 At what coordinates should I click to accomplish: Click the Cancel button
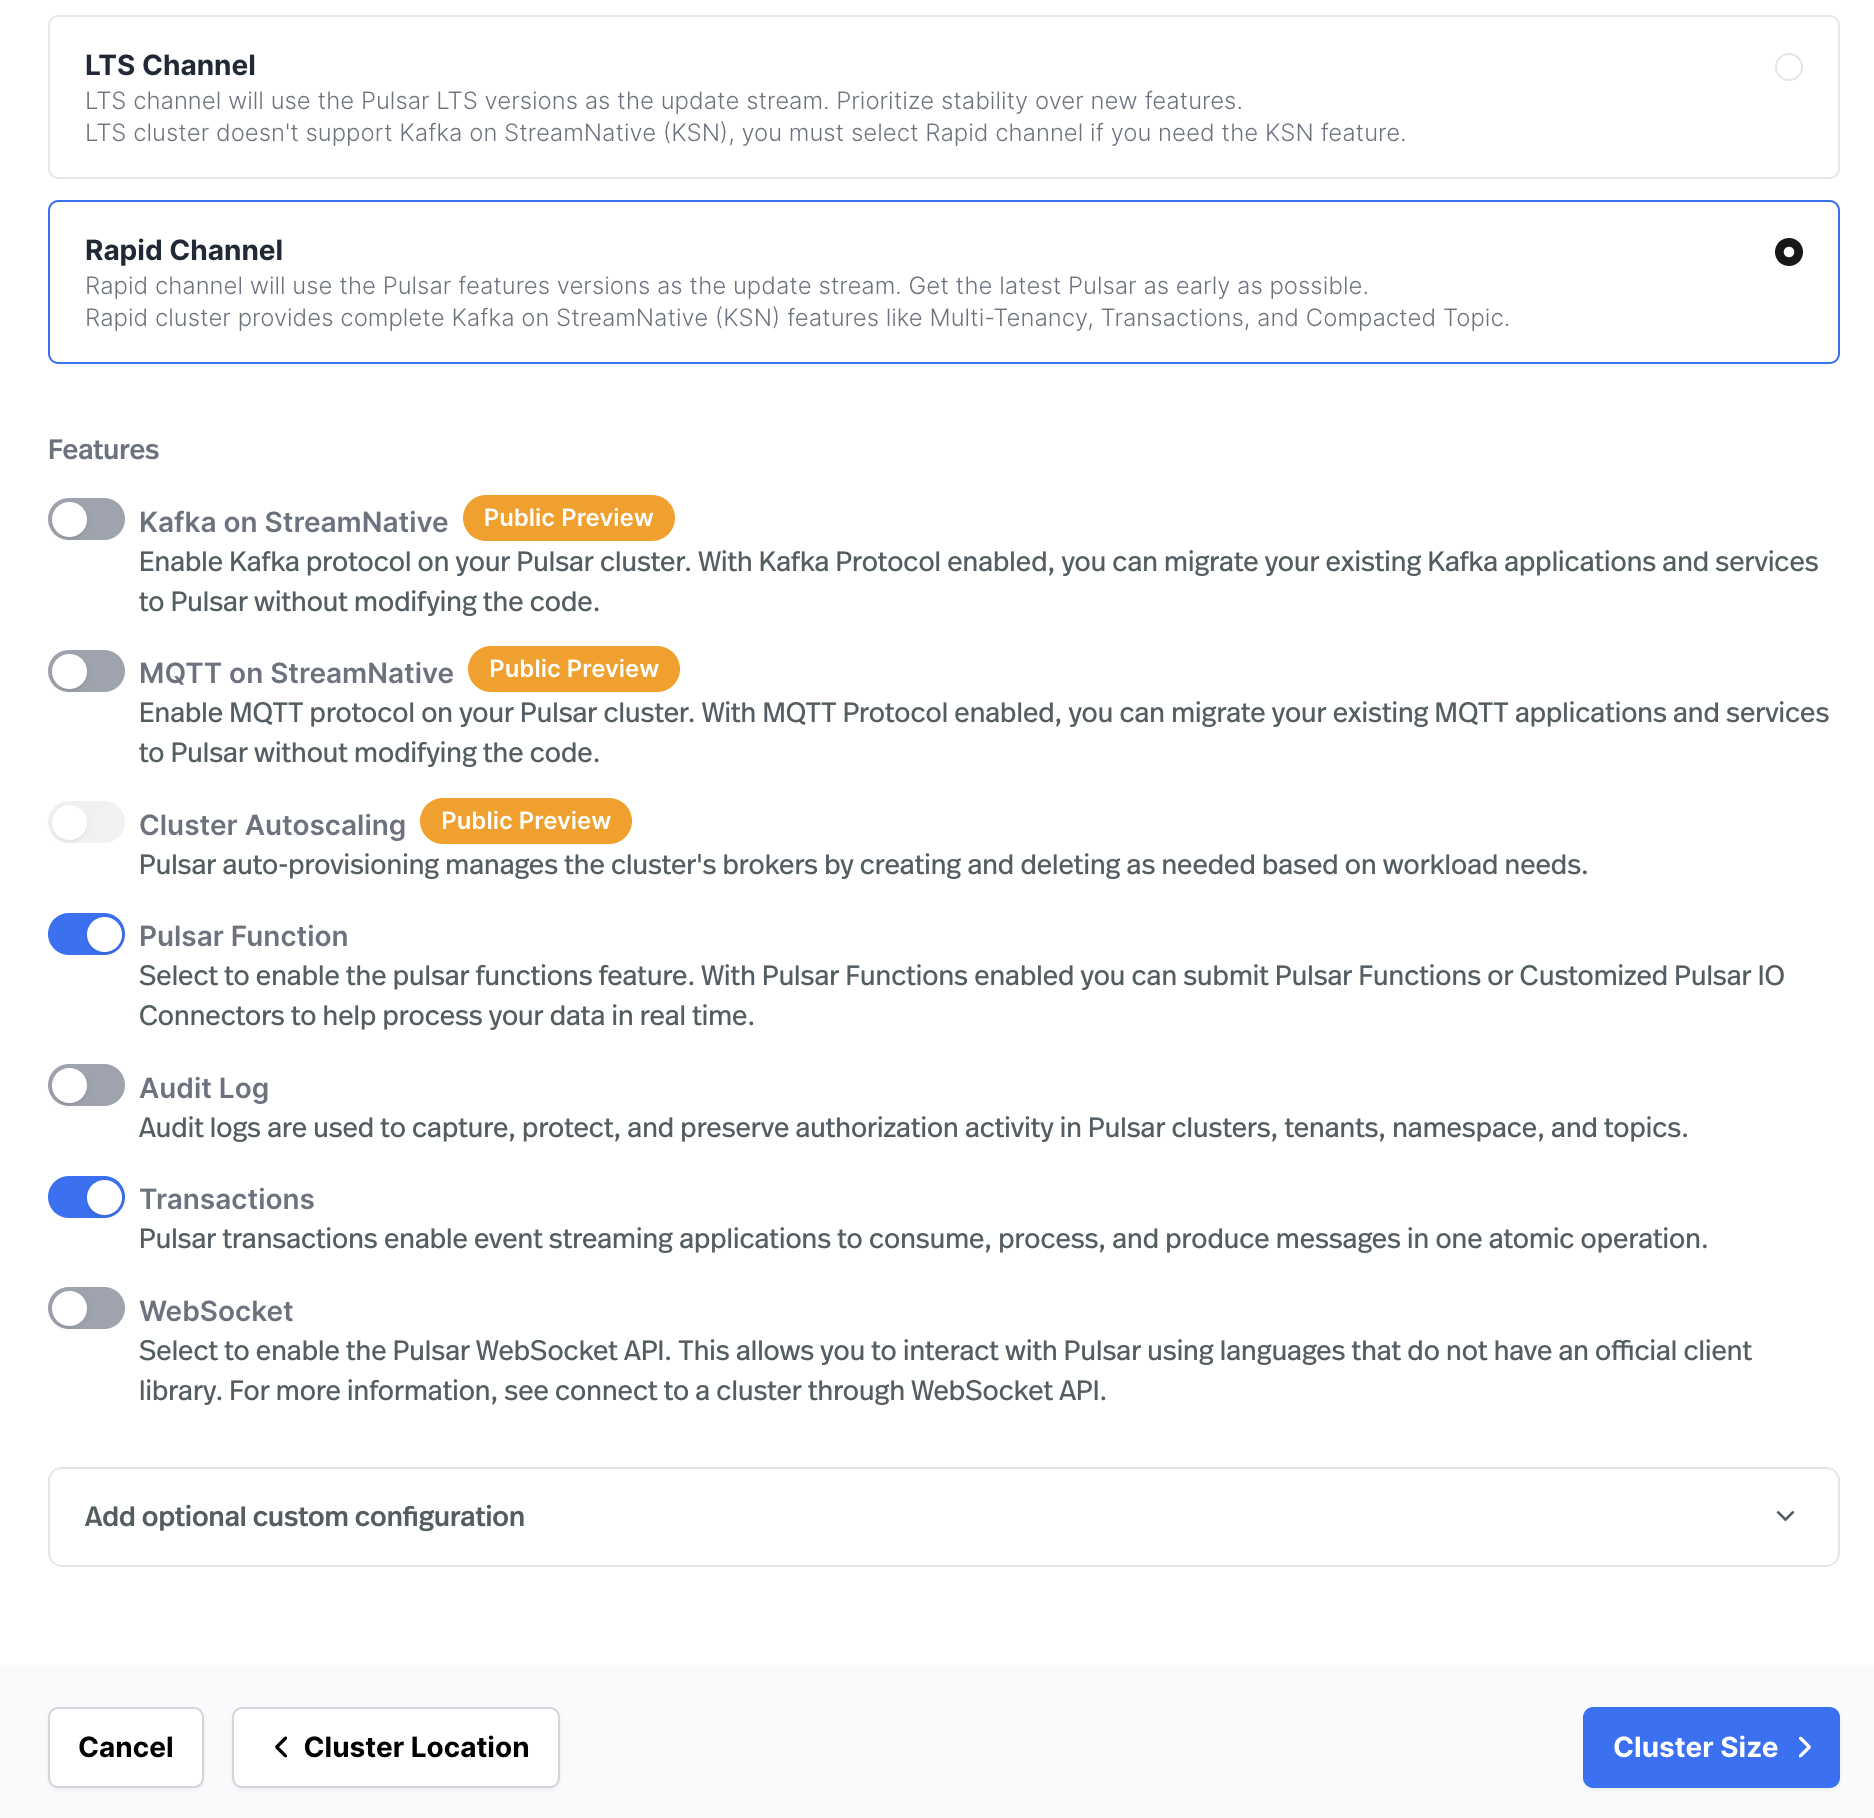tap(125, 1746)
